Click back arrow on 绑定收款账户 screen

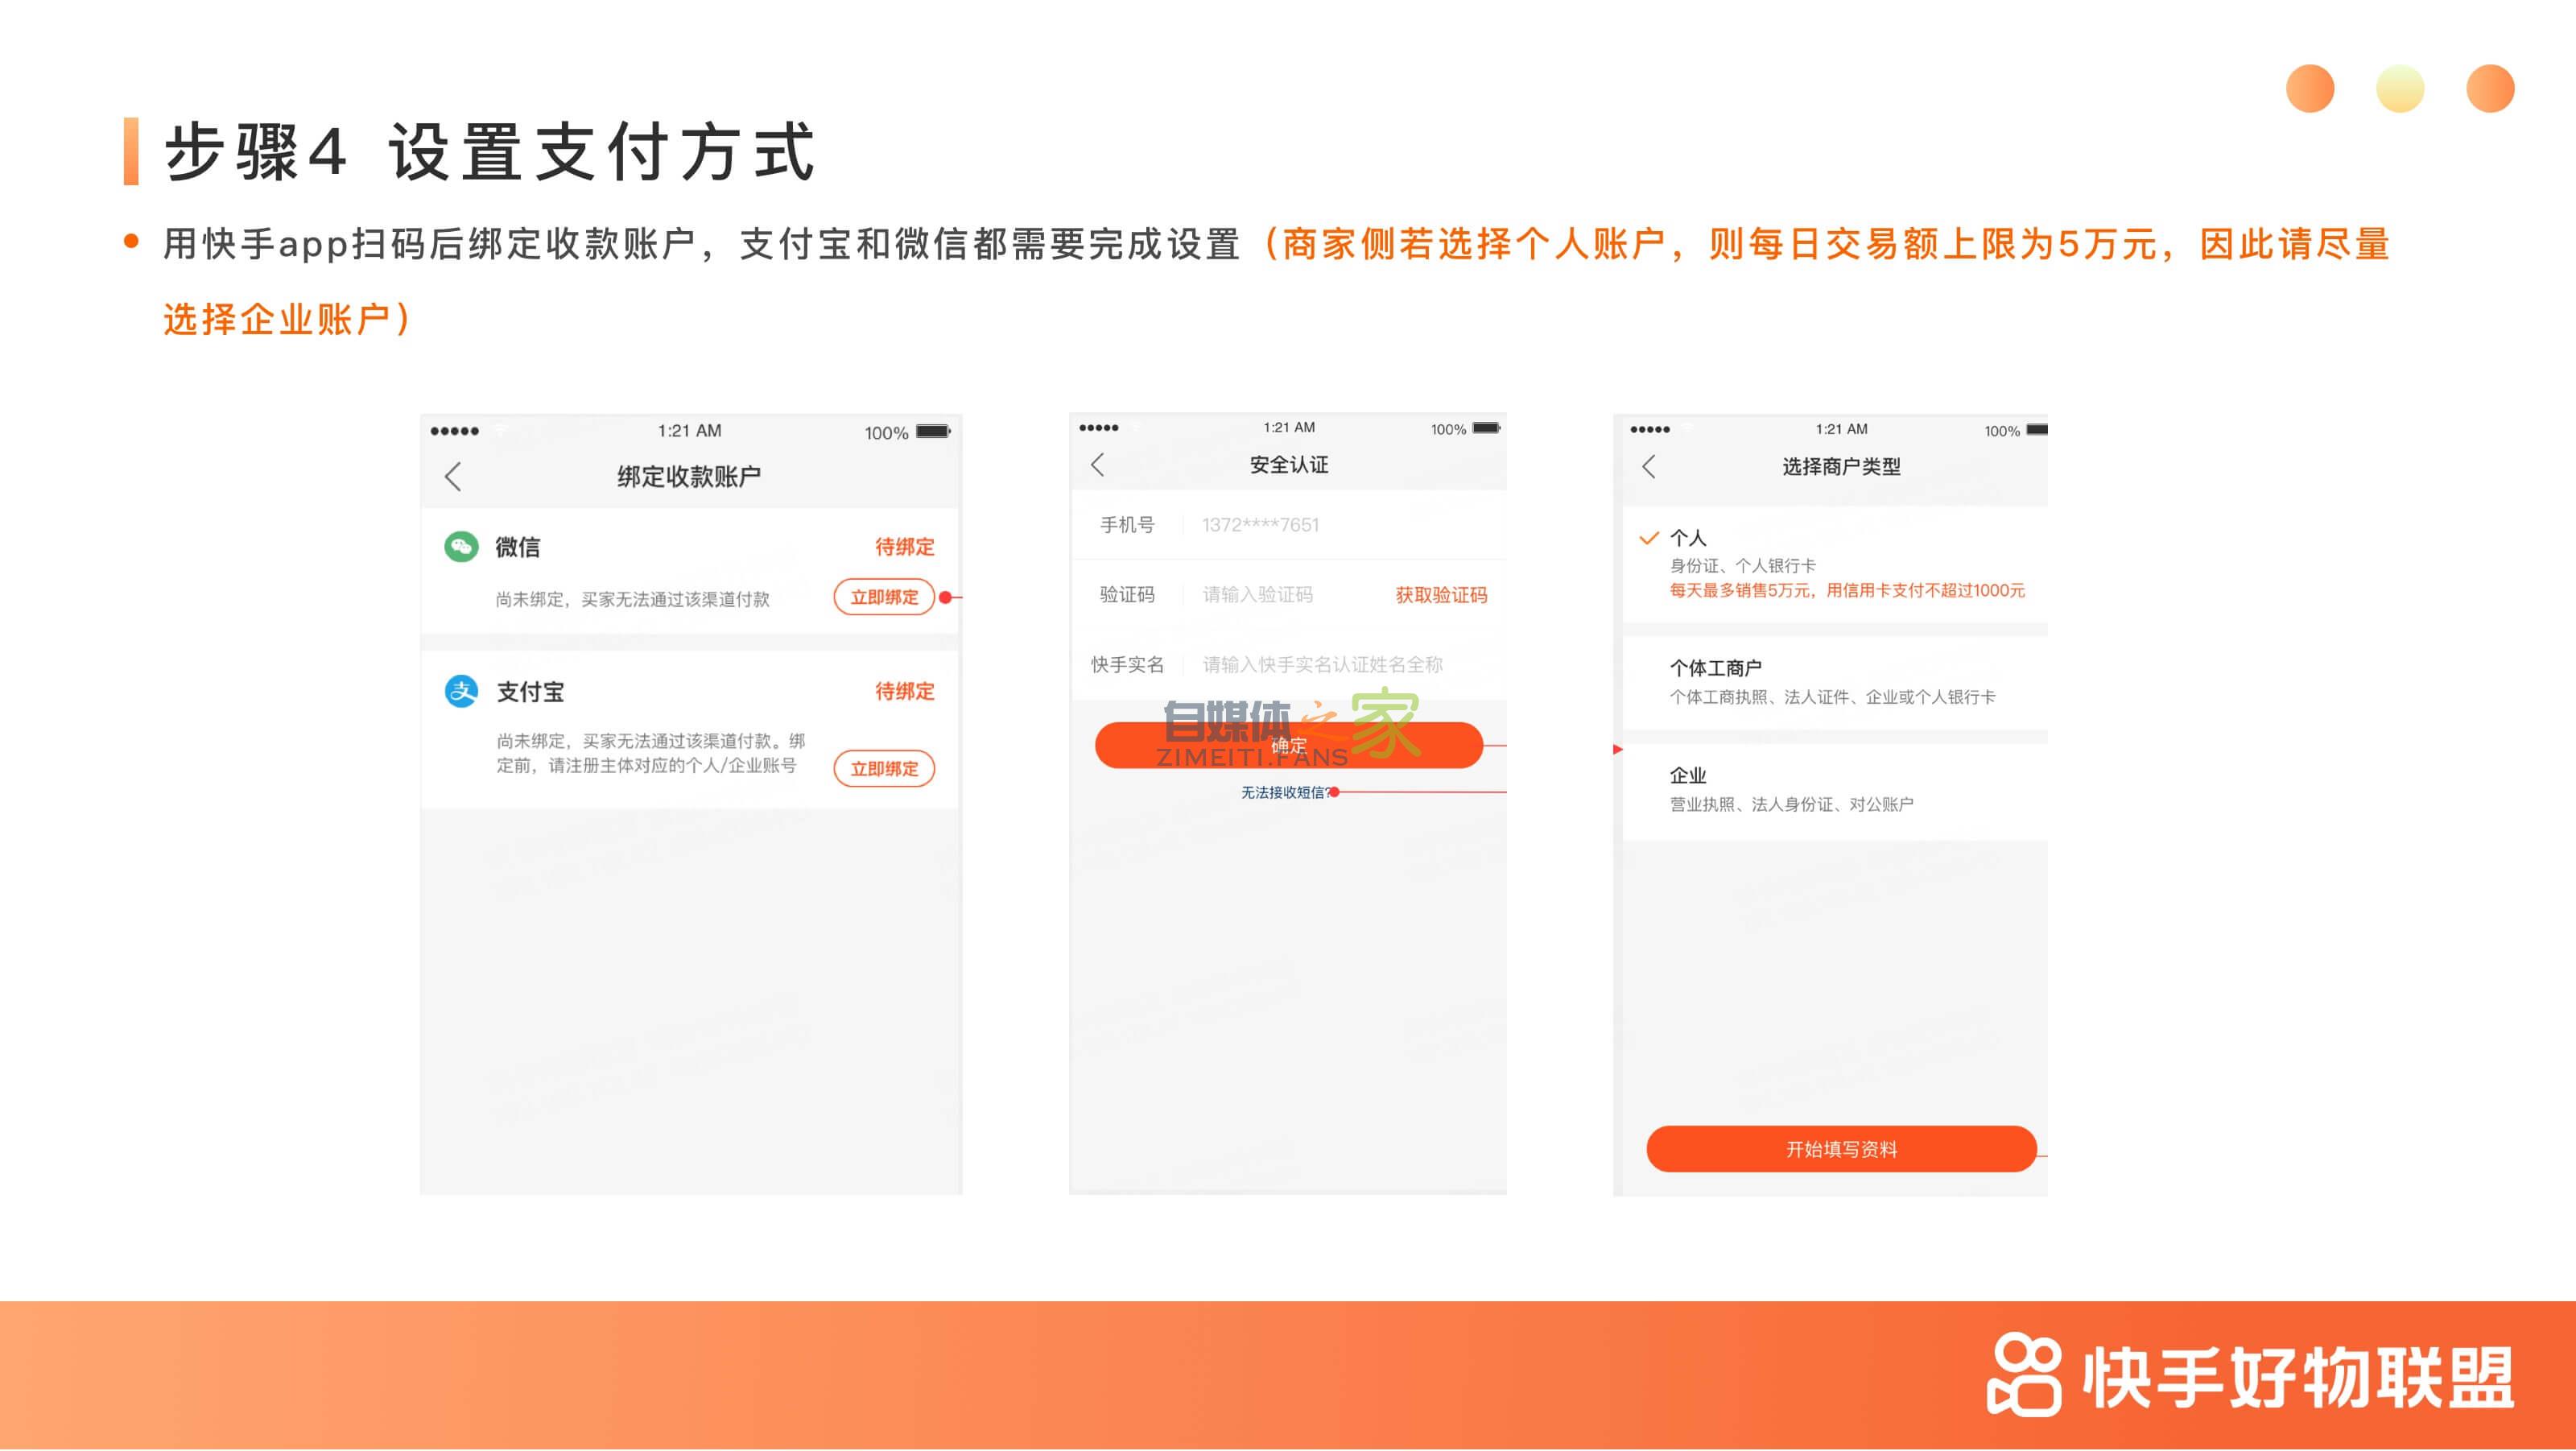455,477
